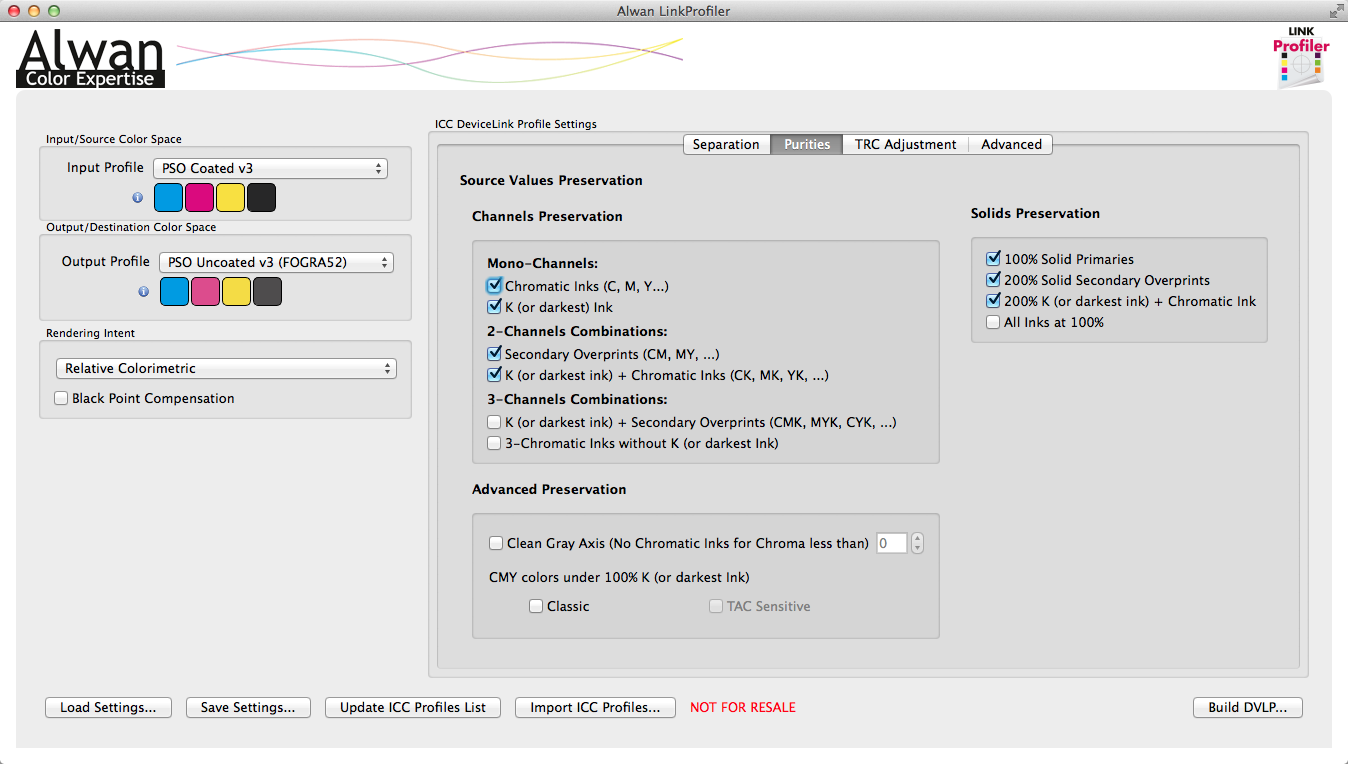Open the Advanced tab
Image resolution: width=1348 pixels, height=764 pixels.
click(1010, 144)
